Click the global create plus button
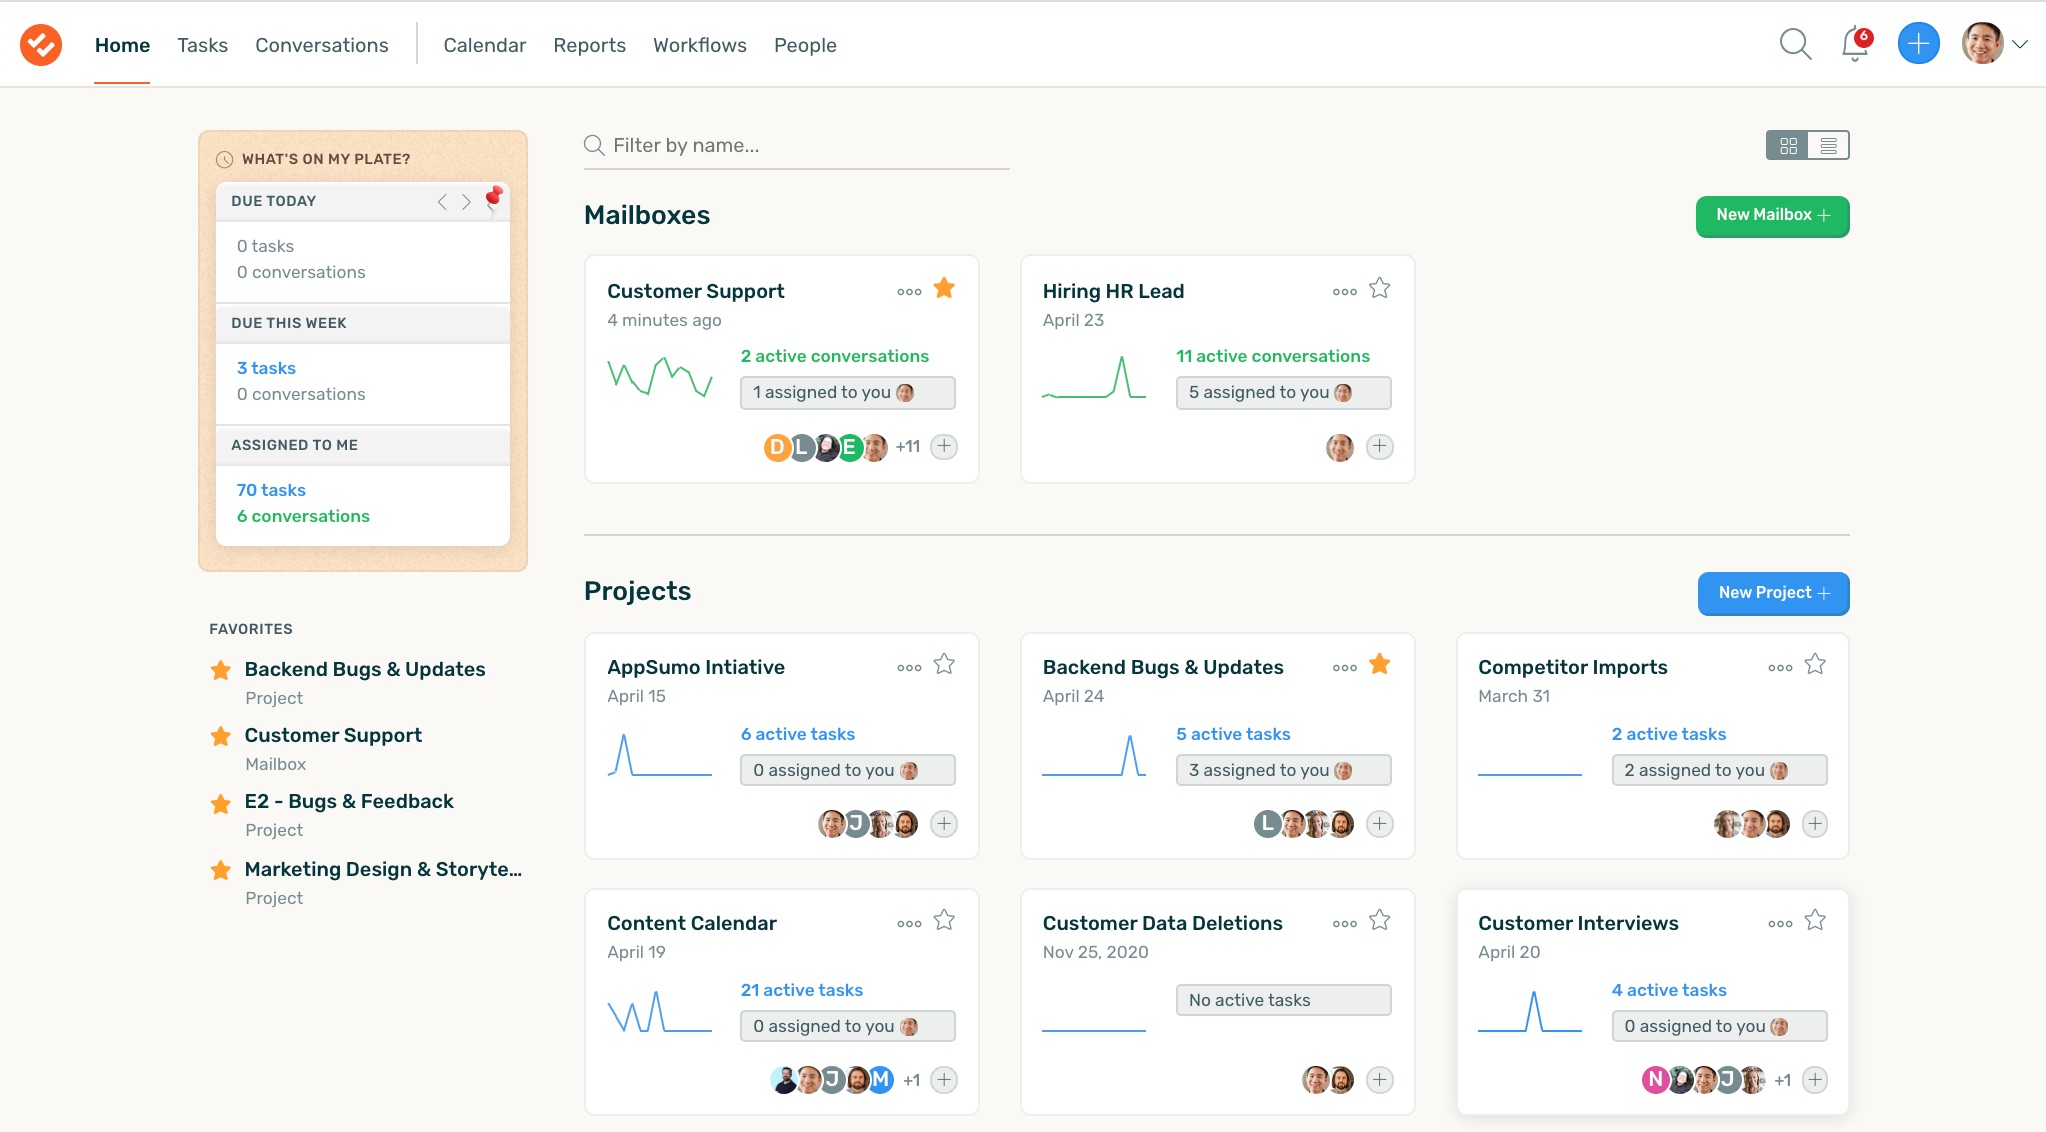The height and width of the screenshot is (1132, 2046). coord(1917,43)
